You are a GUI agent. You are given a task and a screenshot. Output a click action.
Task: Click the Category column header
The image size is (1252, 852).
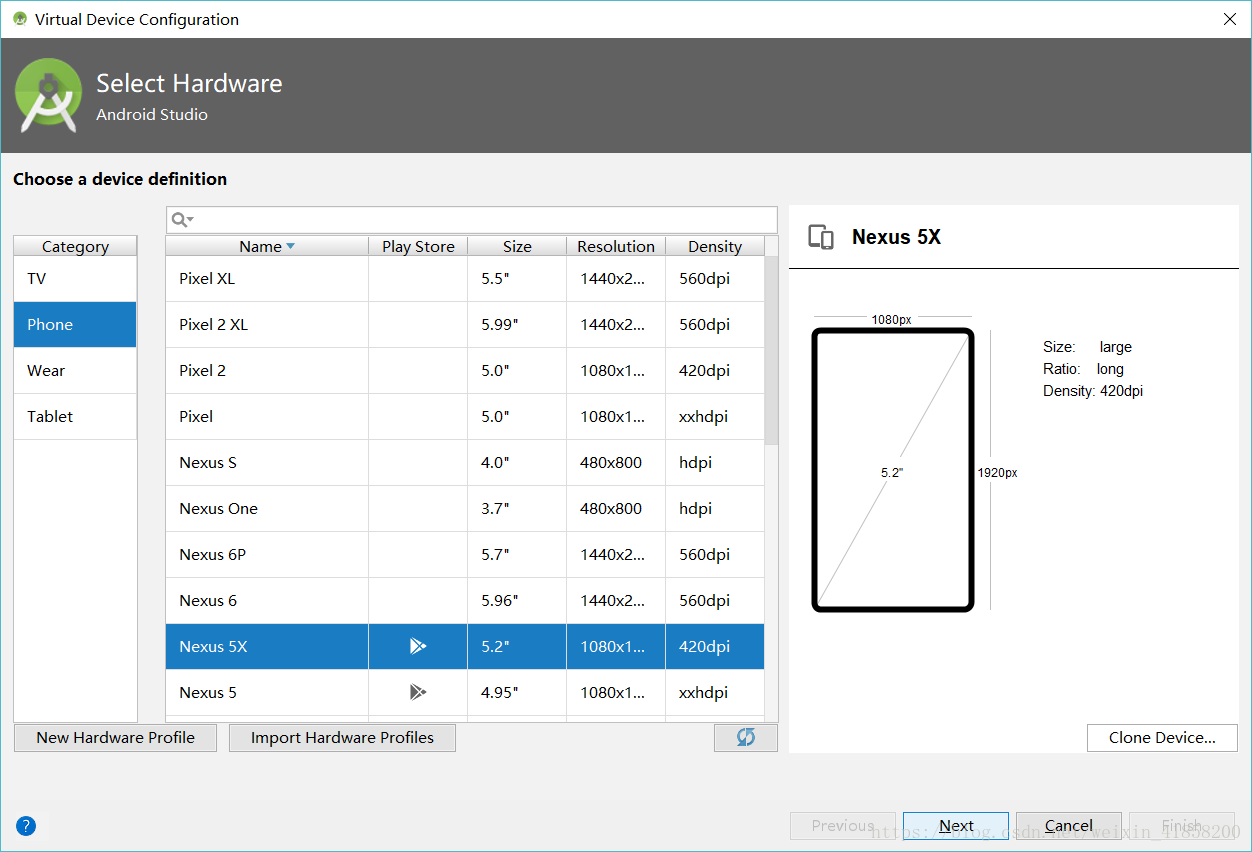tap(75, 246)
